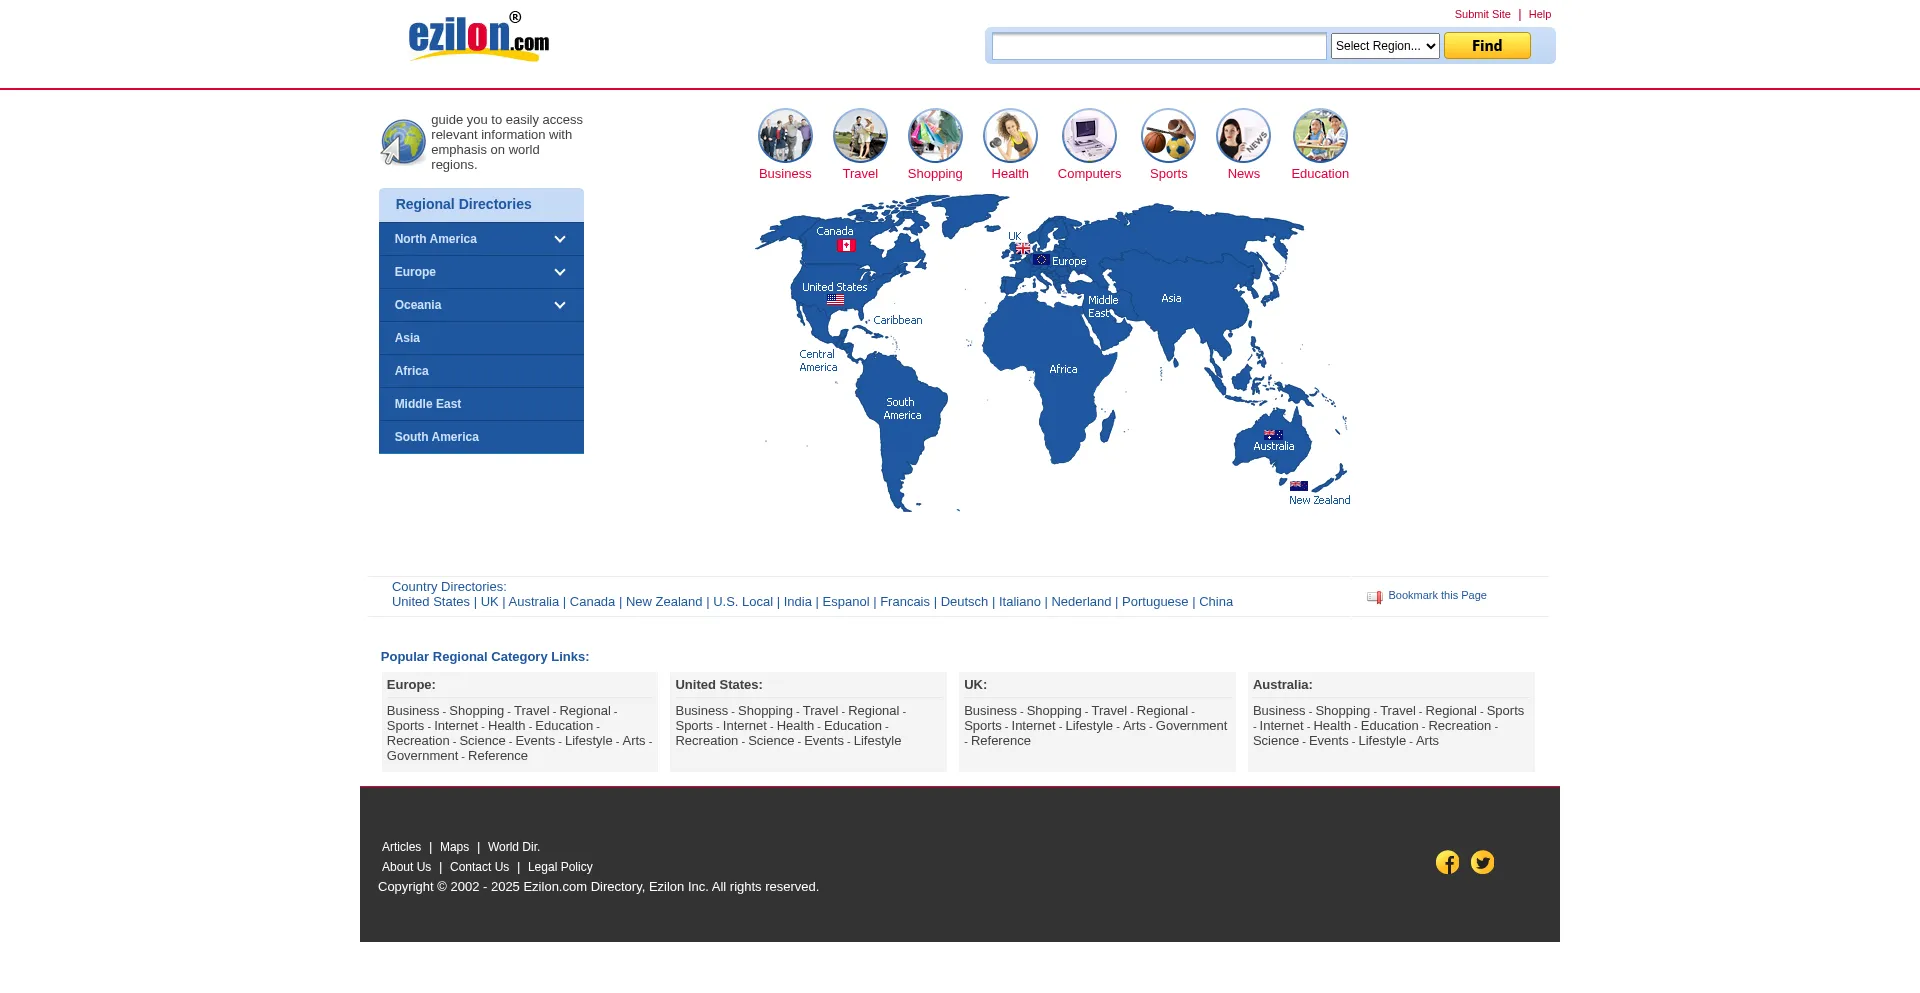Select Middle East in Regional Directories

(x=428, y=404)
